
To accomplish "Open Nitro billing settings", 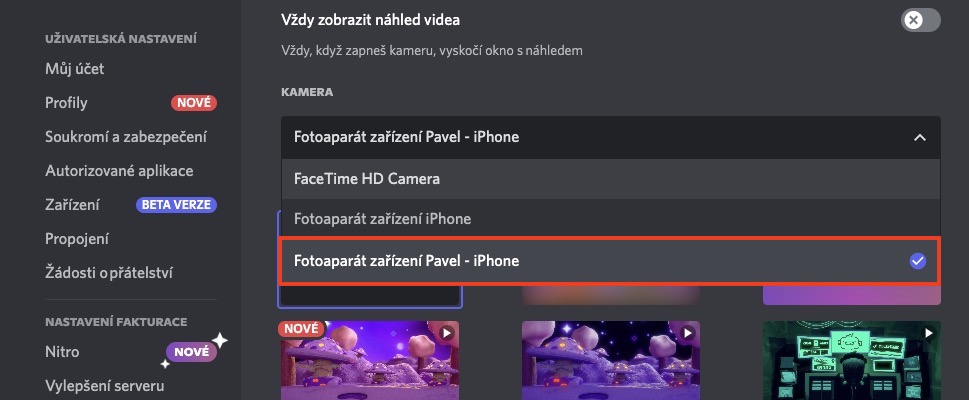I will (62, 352).
